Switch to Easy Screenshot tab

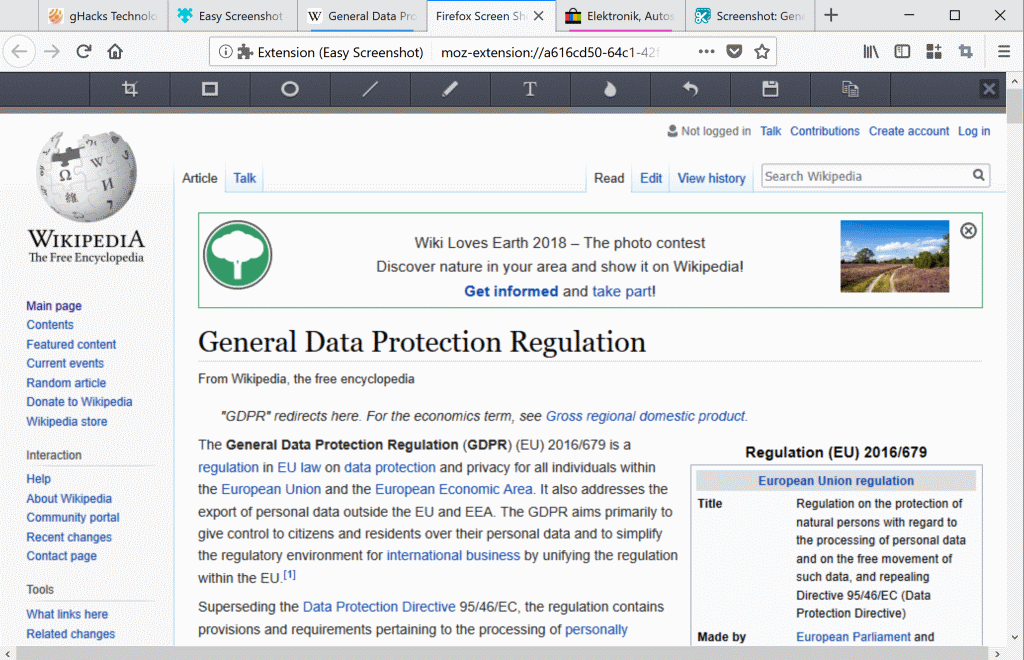point(232,16)
